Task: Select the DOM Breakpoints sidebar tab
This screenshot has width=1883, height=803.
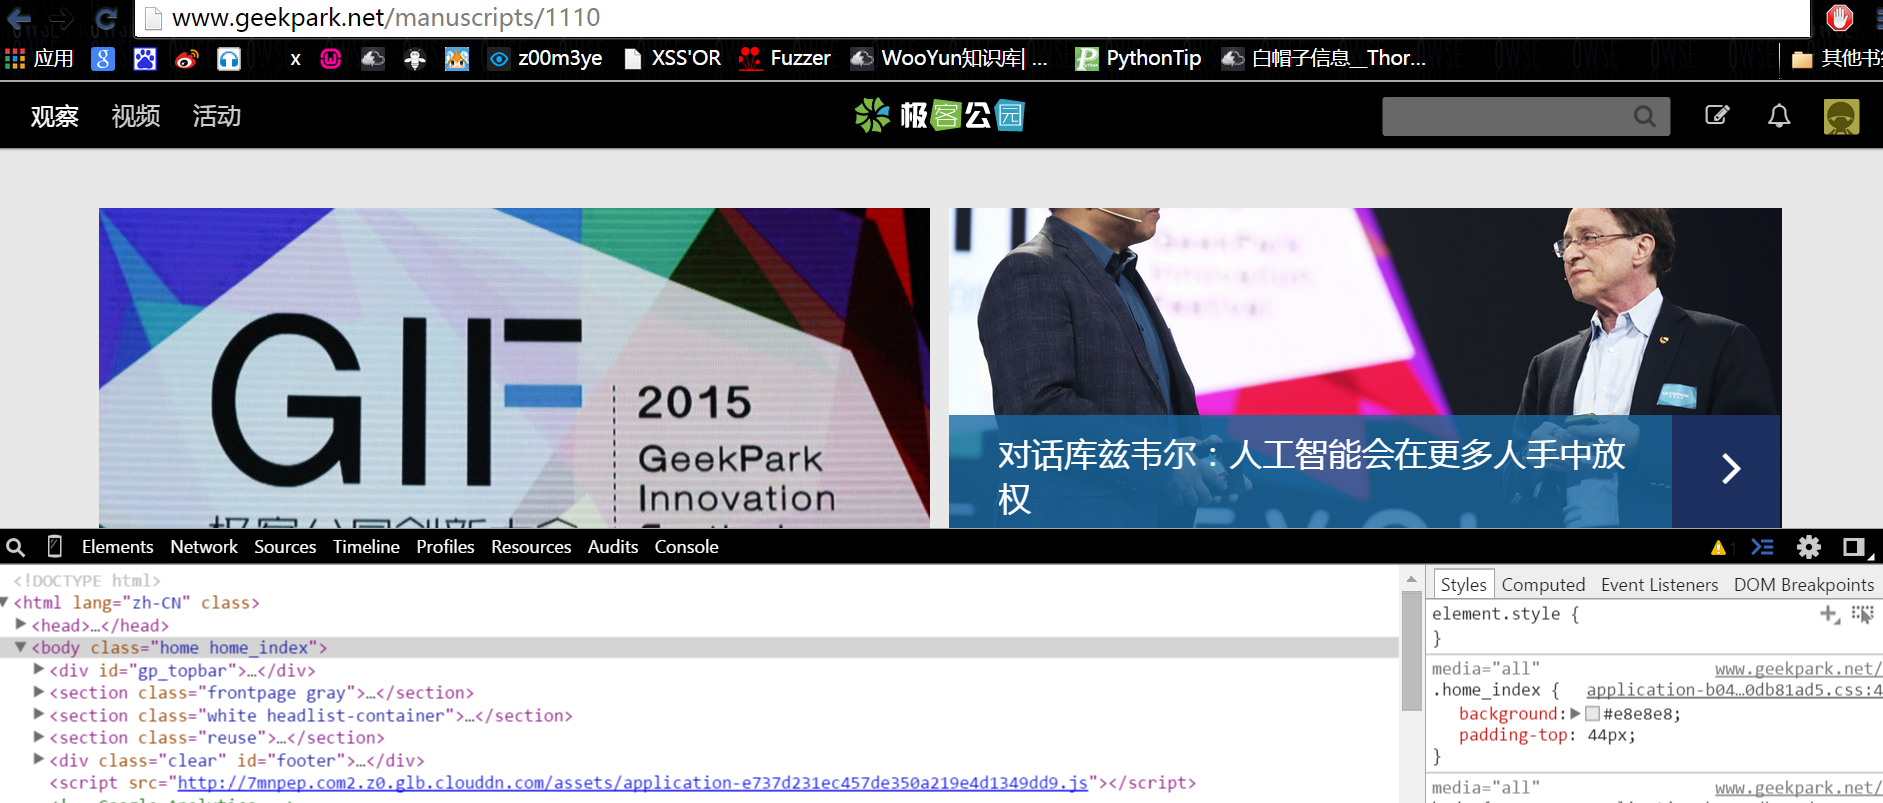Action: coord(1804,585)
